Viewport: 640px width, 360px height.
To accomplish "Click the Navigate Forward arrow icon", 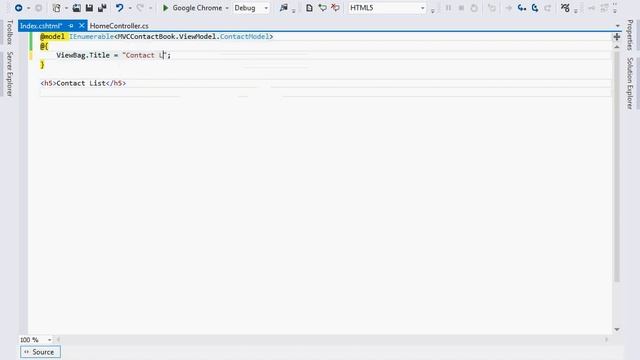I will click(38, 8).
